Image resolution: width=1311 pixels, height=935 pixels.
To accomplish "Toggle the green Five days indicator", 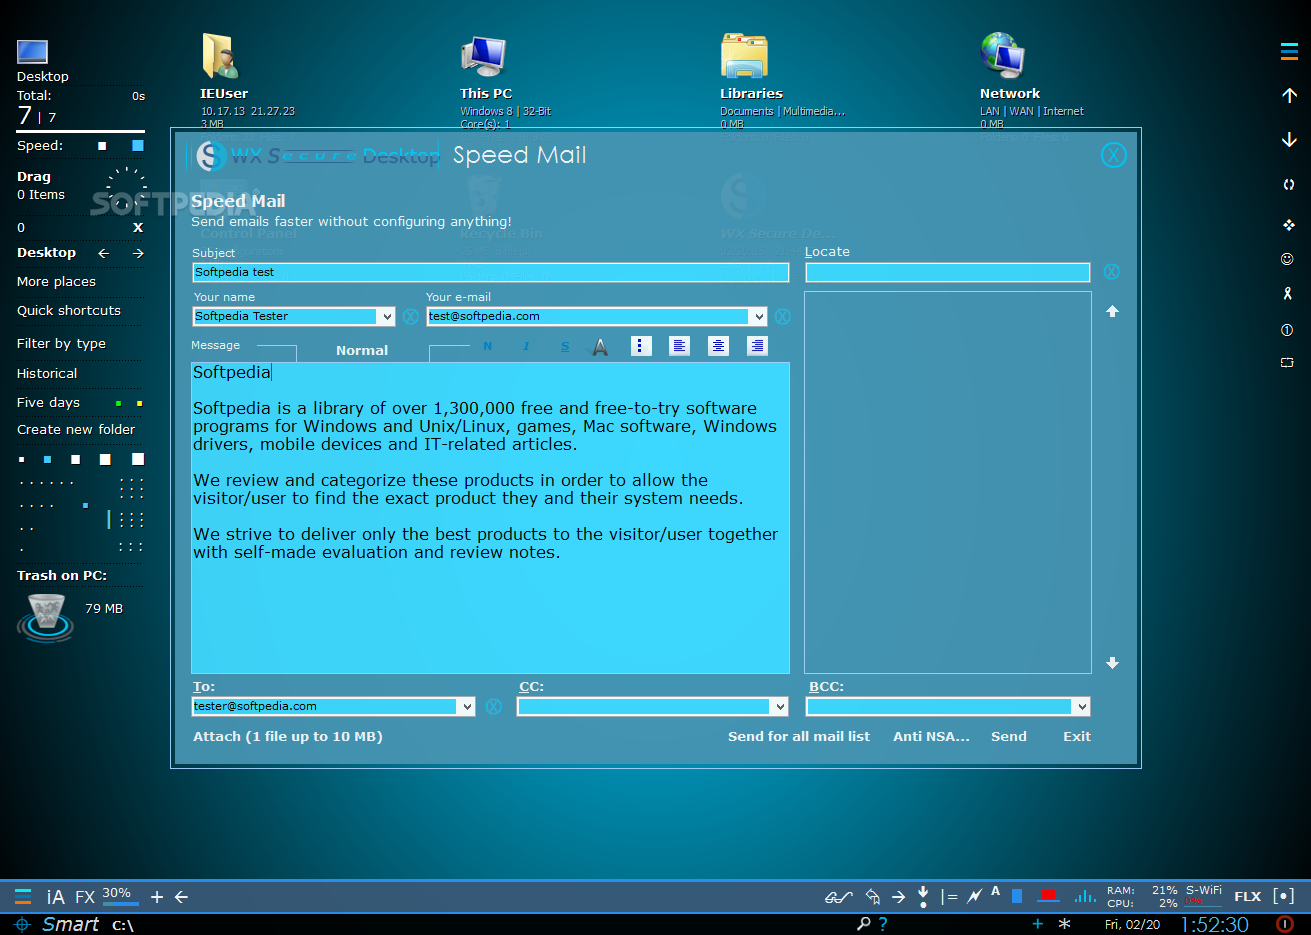I will pos(118,403).
